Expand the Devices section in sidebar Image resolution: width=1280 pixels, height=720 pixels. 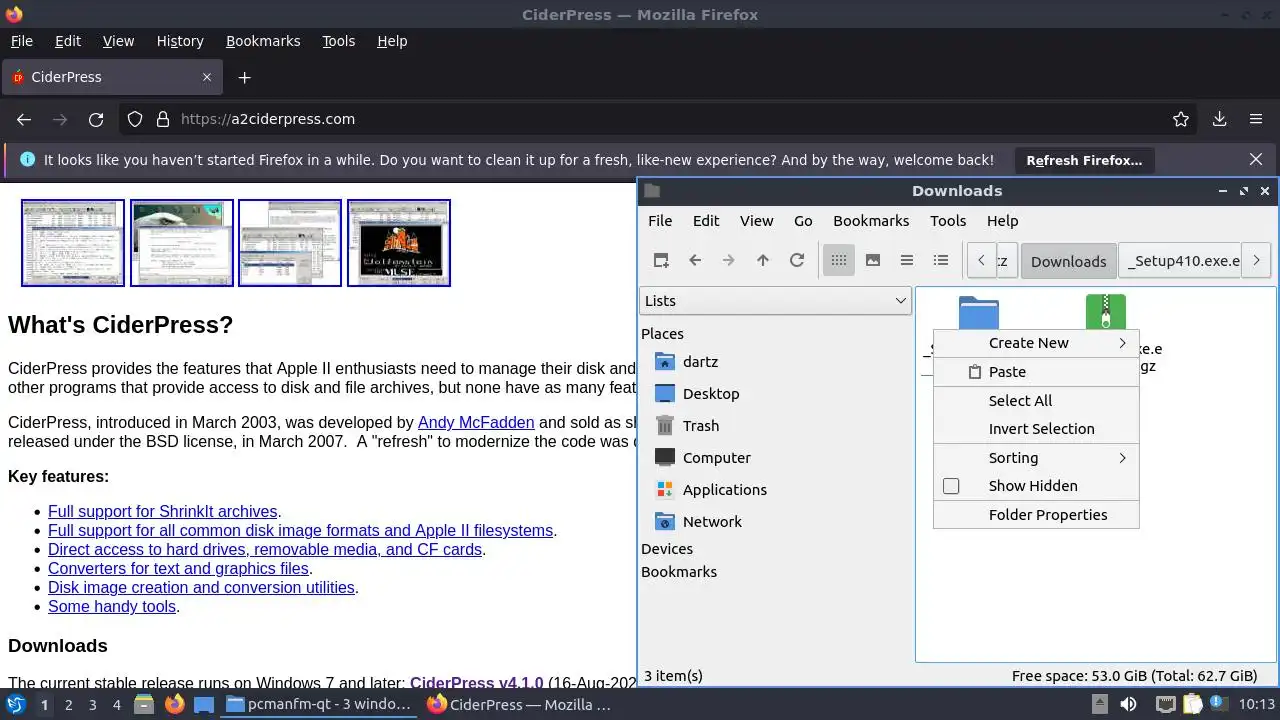point(667,549)
